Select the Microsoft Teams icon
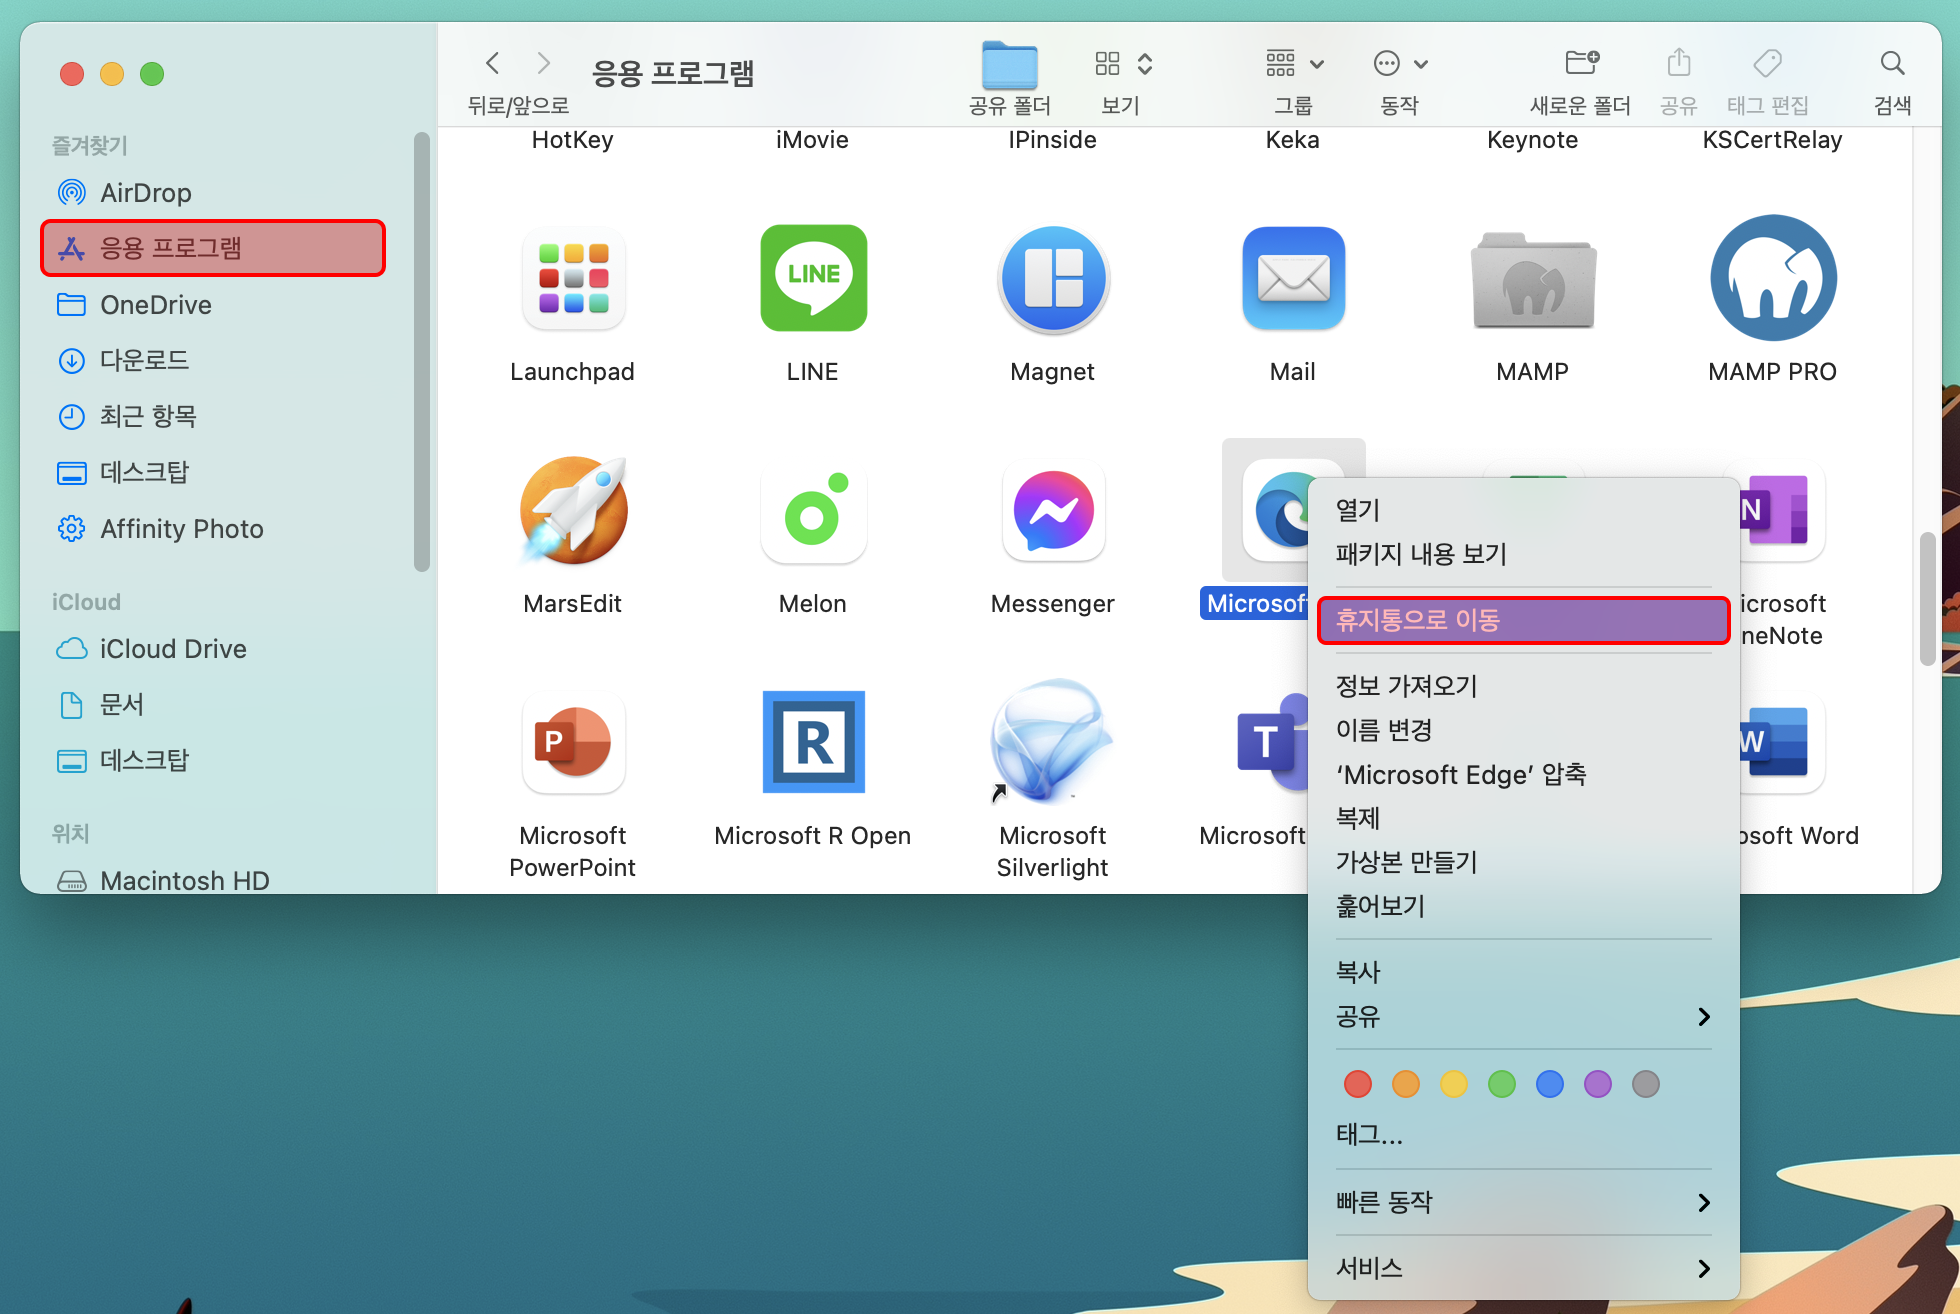The image size is (1960, 1314). click(x=1272, y=743)
